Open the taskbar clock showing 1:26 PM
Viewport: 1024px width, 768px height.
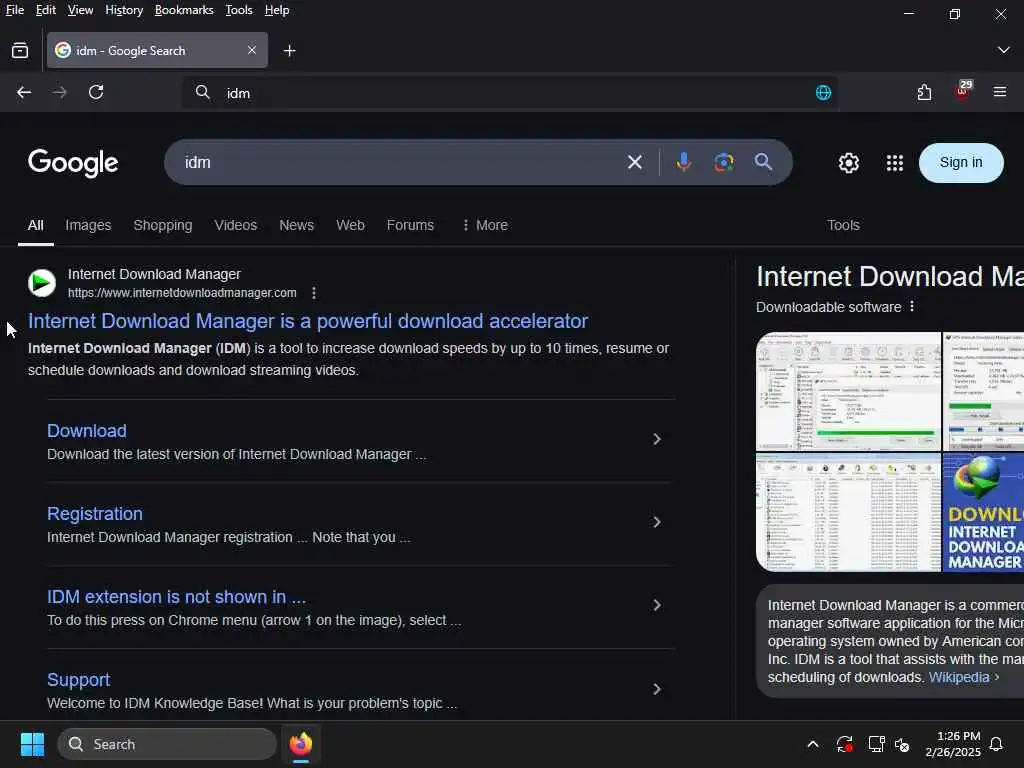[953, 744]
